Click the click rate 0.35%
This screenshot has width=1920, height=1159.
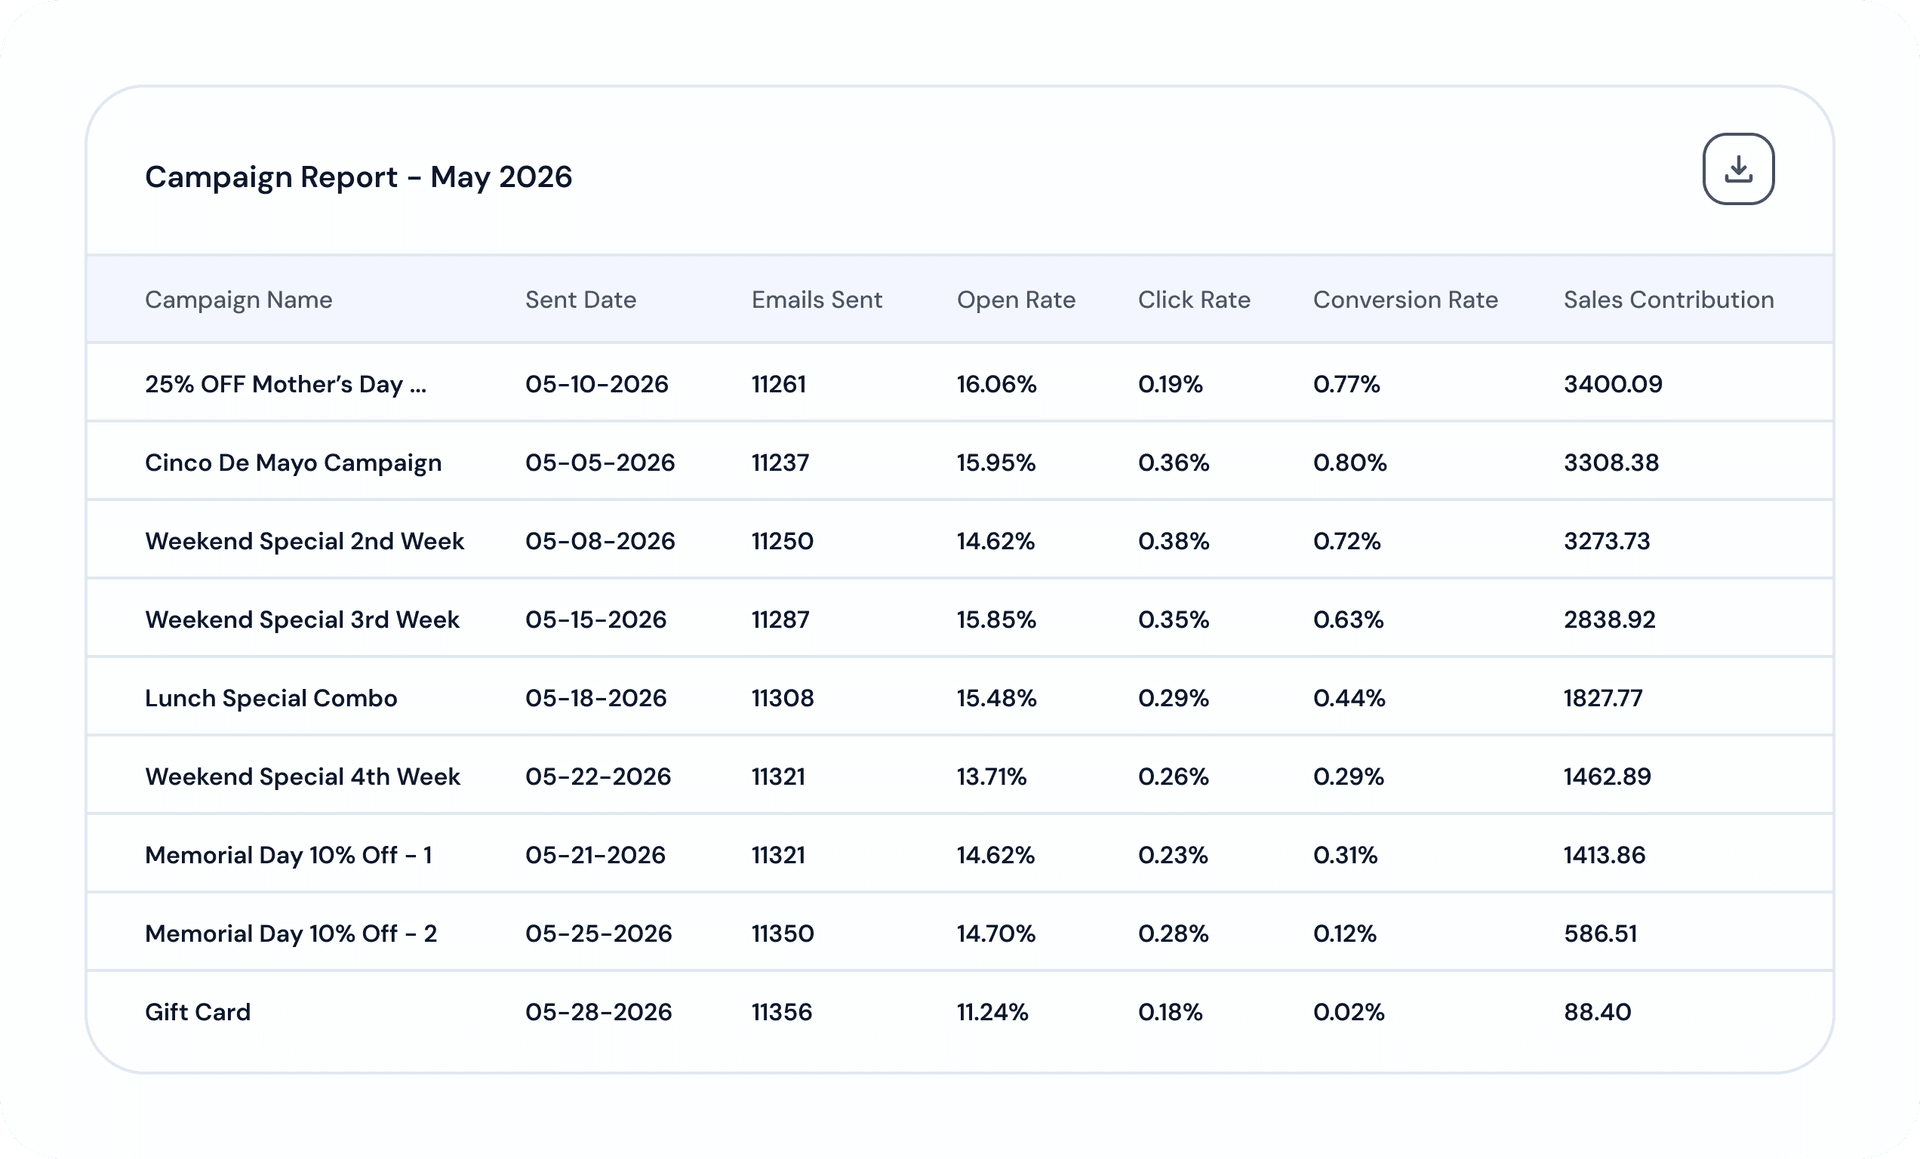point(1174,619)
